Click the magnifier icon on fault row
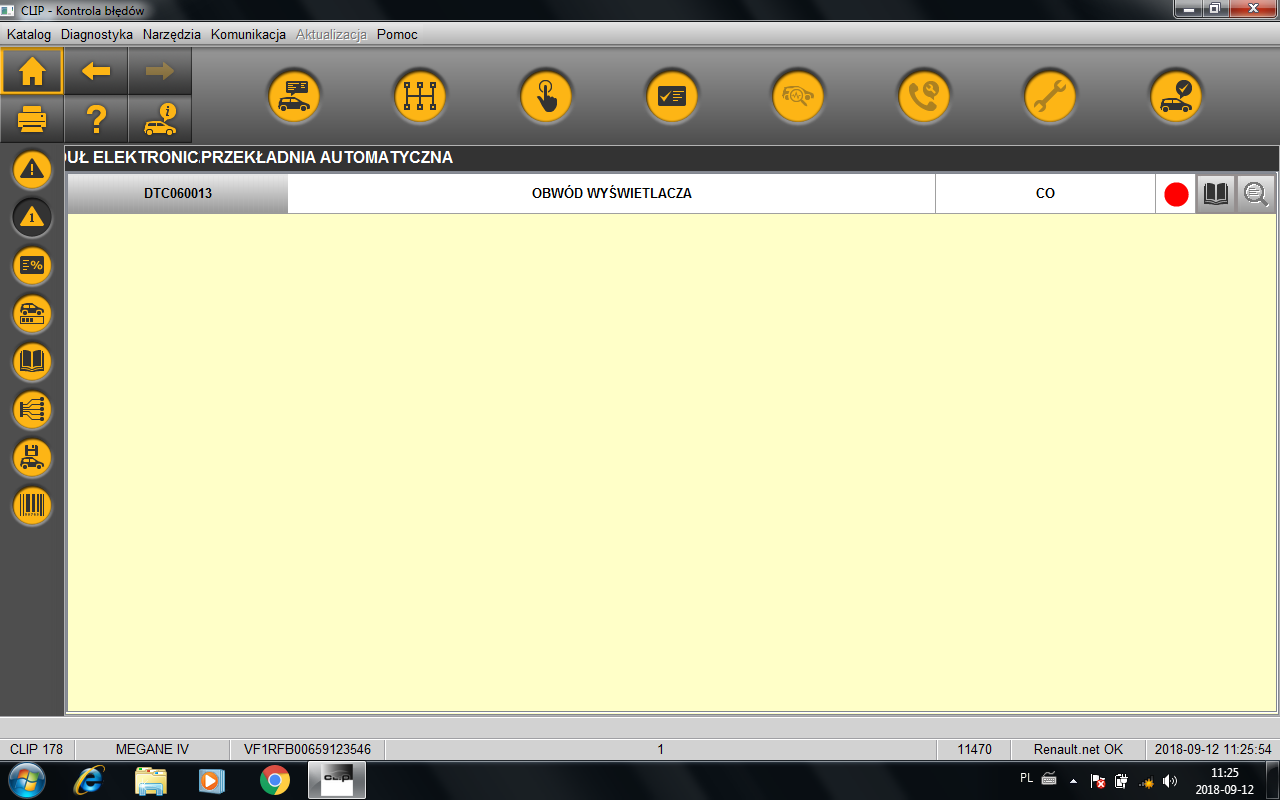 (1256, 194)
